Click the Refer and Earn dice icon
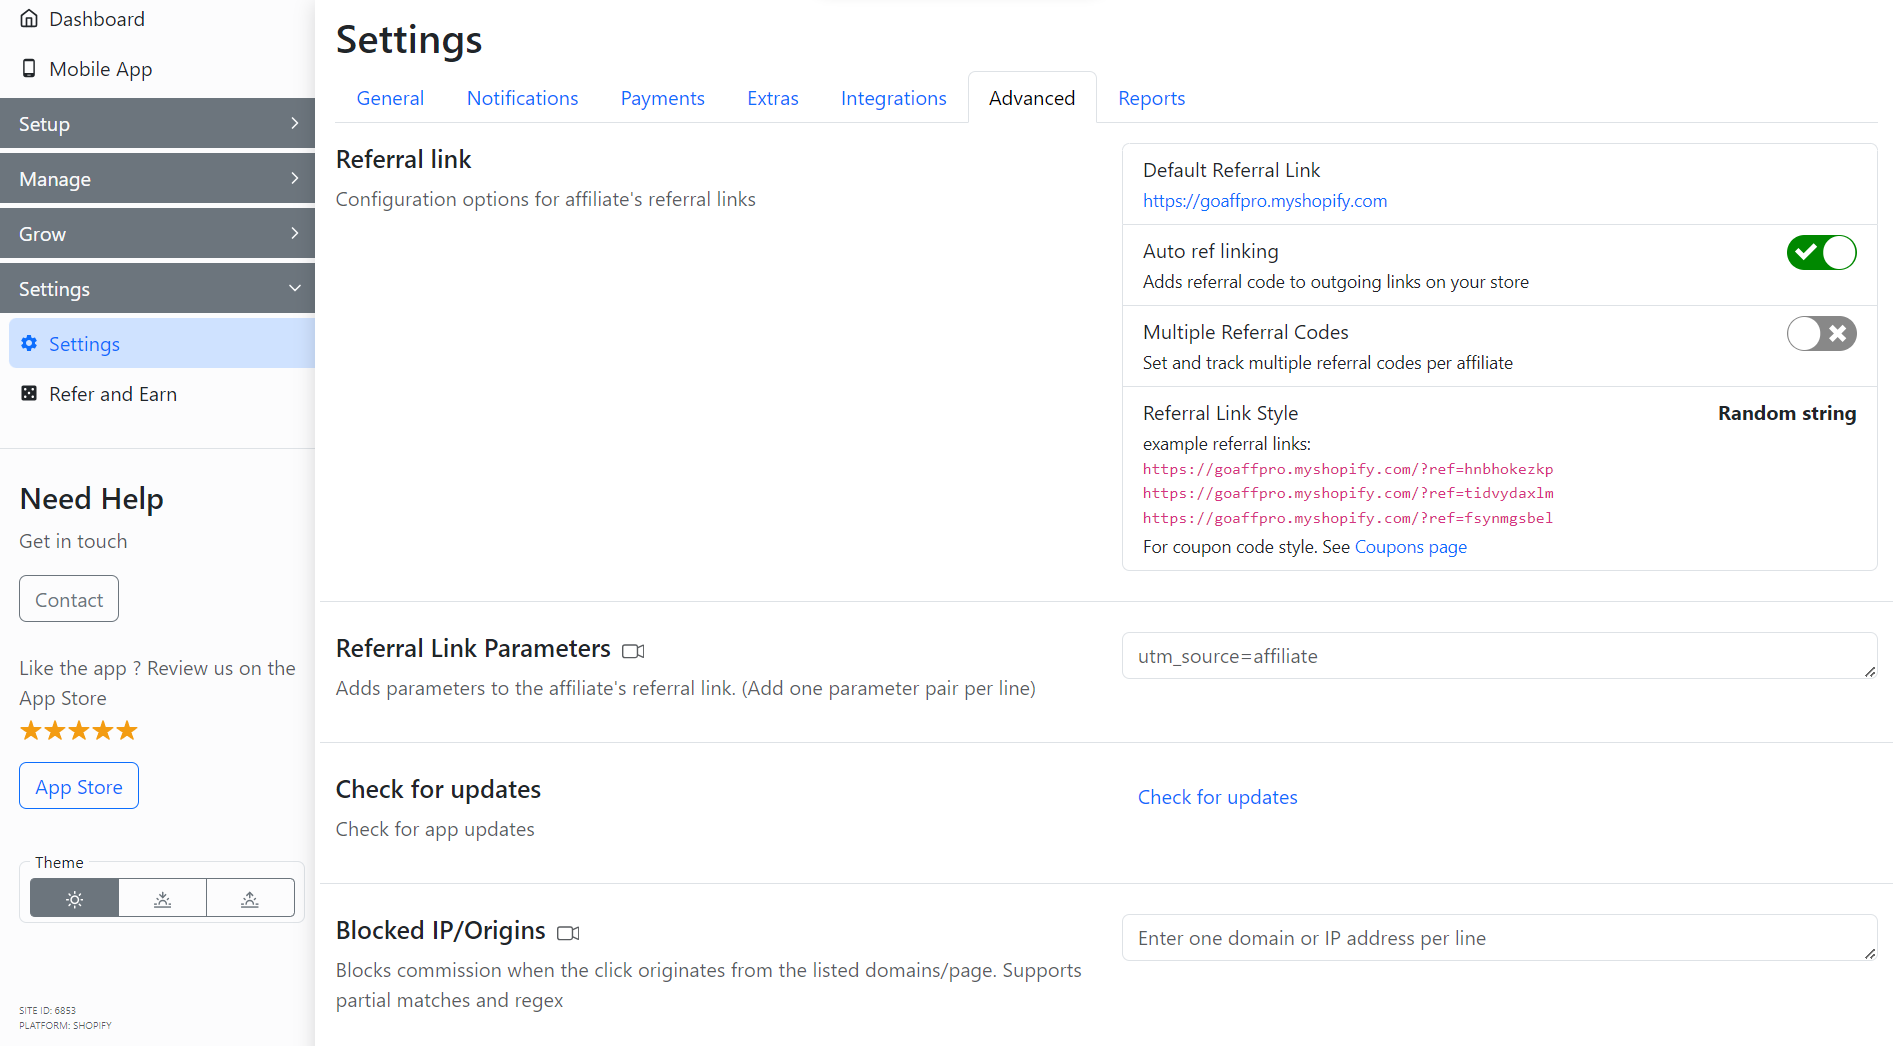The image size is (1897, 1046). click(x=29, y=393)
